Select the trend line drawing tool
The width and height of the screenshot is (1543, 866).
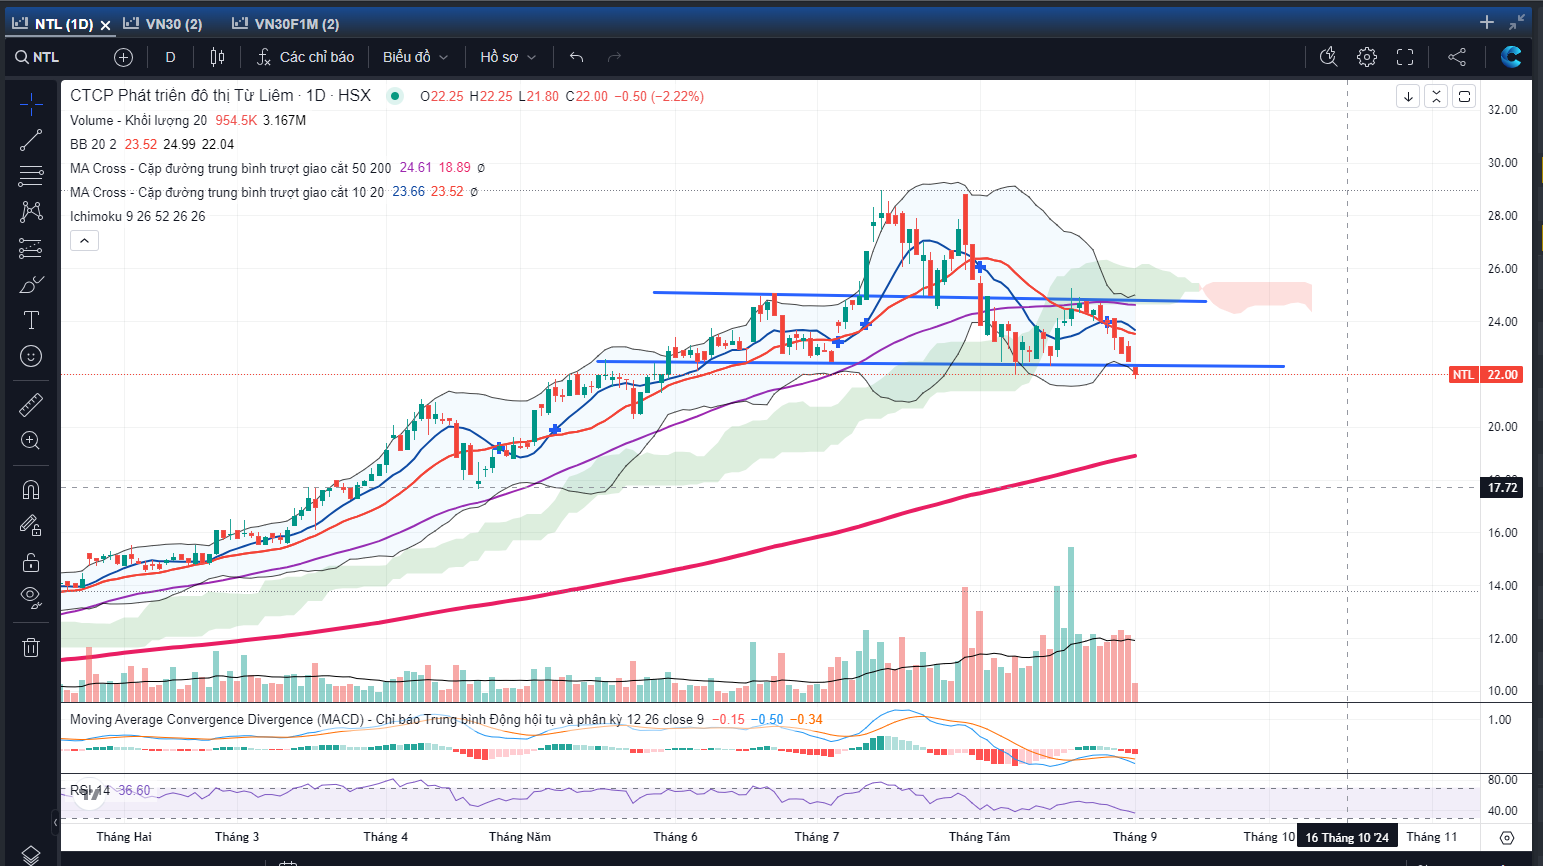[x=31, y=140]
